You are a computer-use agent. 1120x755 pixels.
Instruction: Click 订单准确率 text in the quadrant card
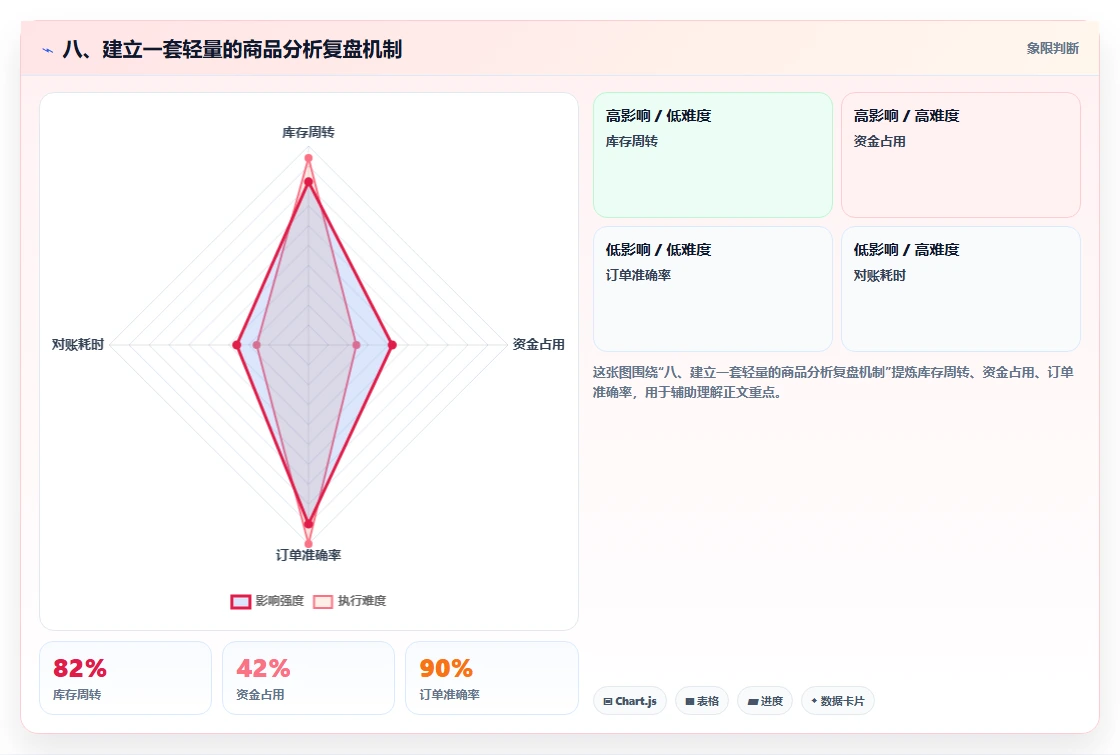point(638,275)
